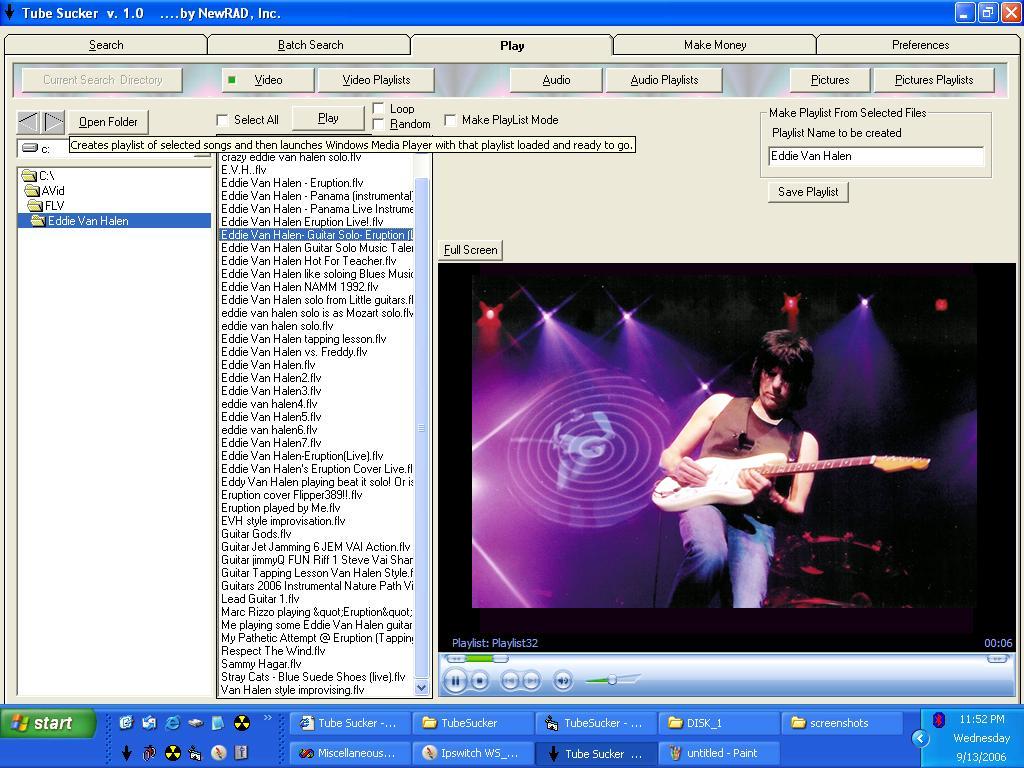Show Video files with the Video button

[268, 80]
